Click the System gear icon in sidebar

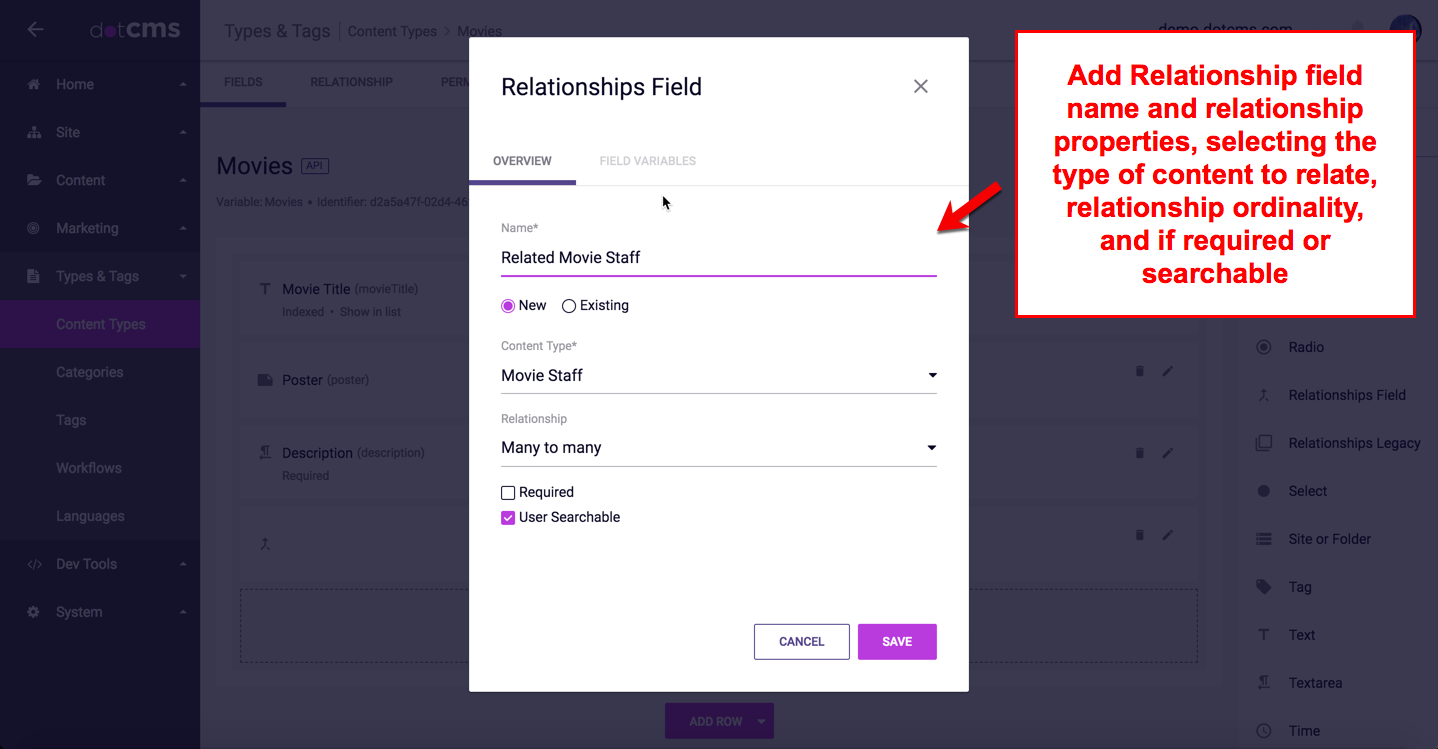(34, 613)
